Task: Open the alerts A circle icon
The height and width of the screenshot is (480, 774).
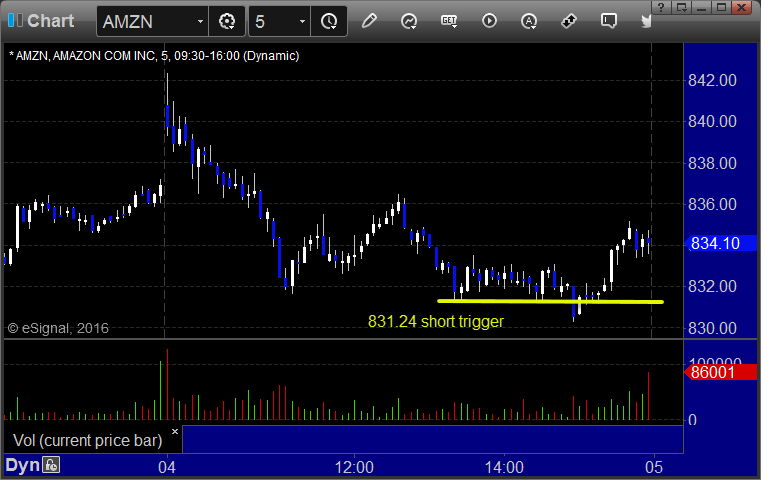Action: pyautogui.click(x=529, y=21)
